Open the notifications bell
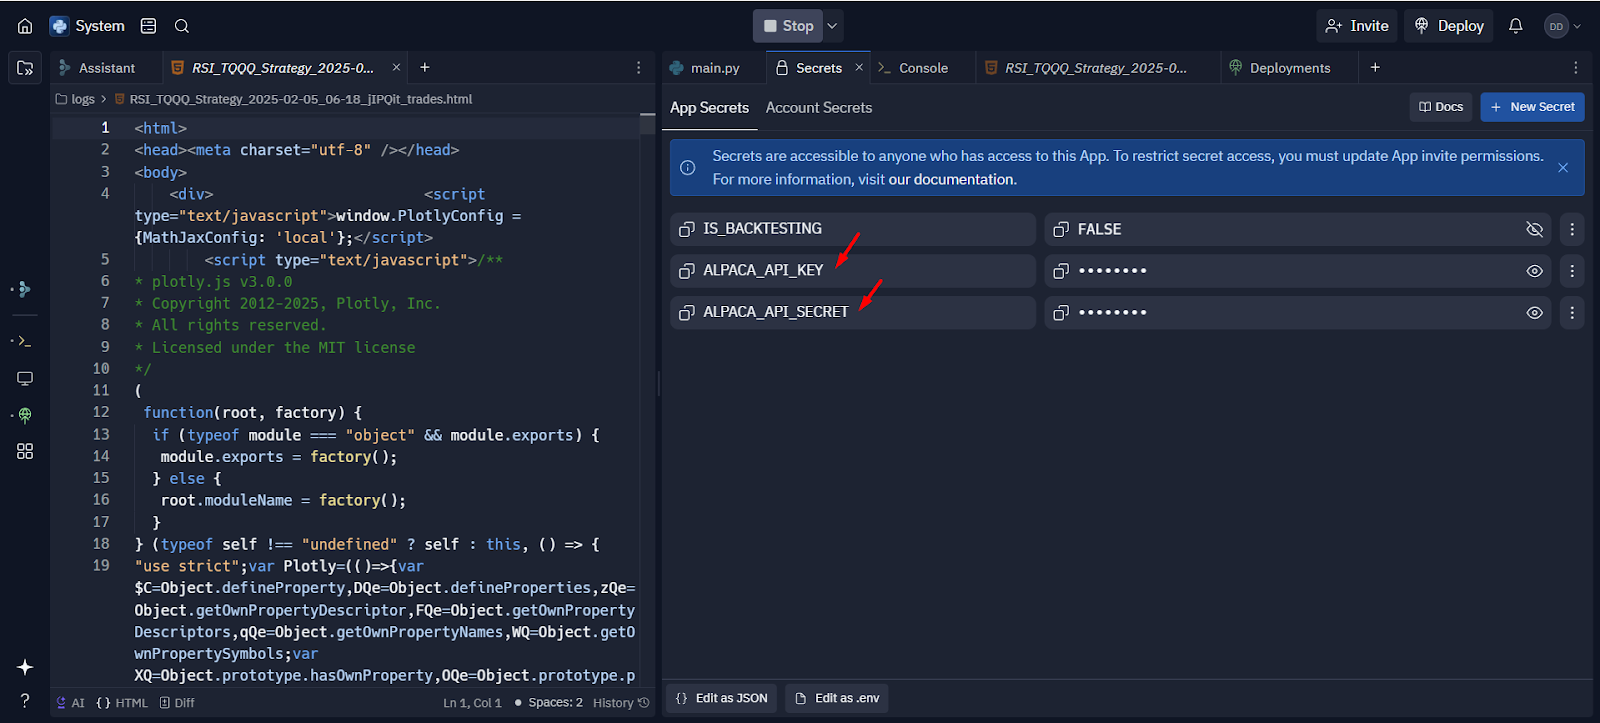Image resolution: width=1600 pixels, height=723 pixels. point(1516,26)
